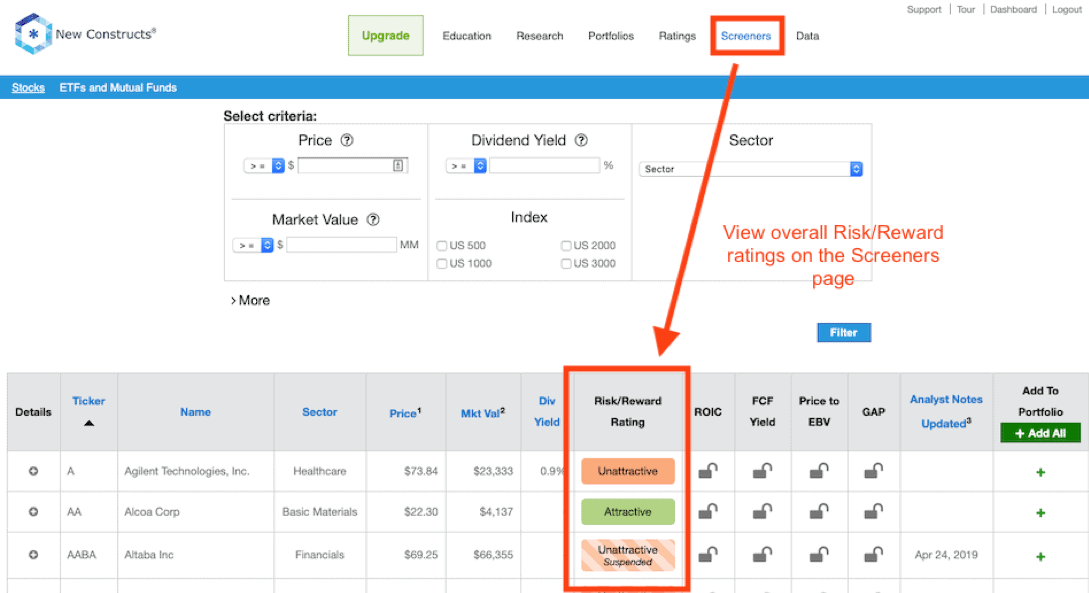
Task: Switch to Stocks tab
Action: [28, 87]
